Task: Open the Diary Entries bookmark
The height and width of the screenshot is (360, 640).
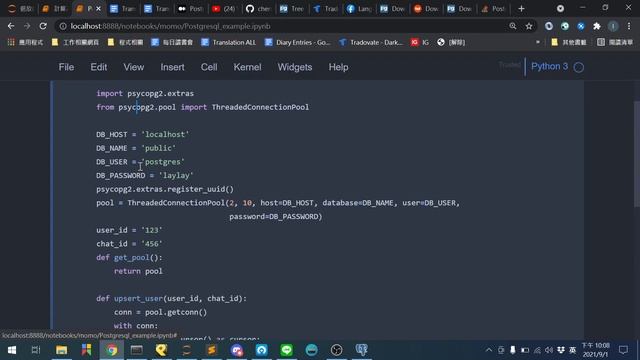Action: (297, 42)
